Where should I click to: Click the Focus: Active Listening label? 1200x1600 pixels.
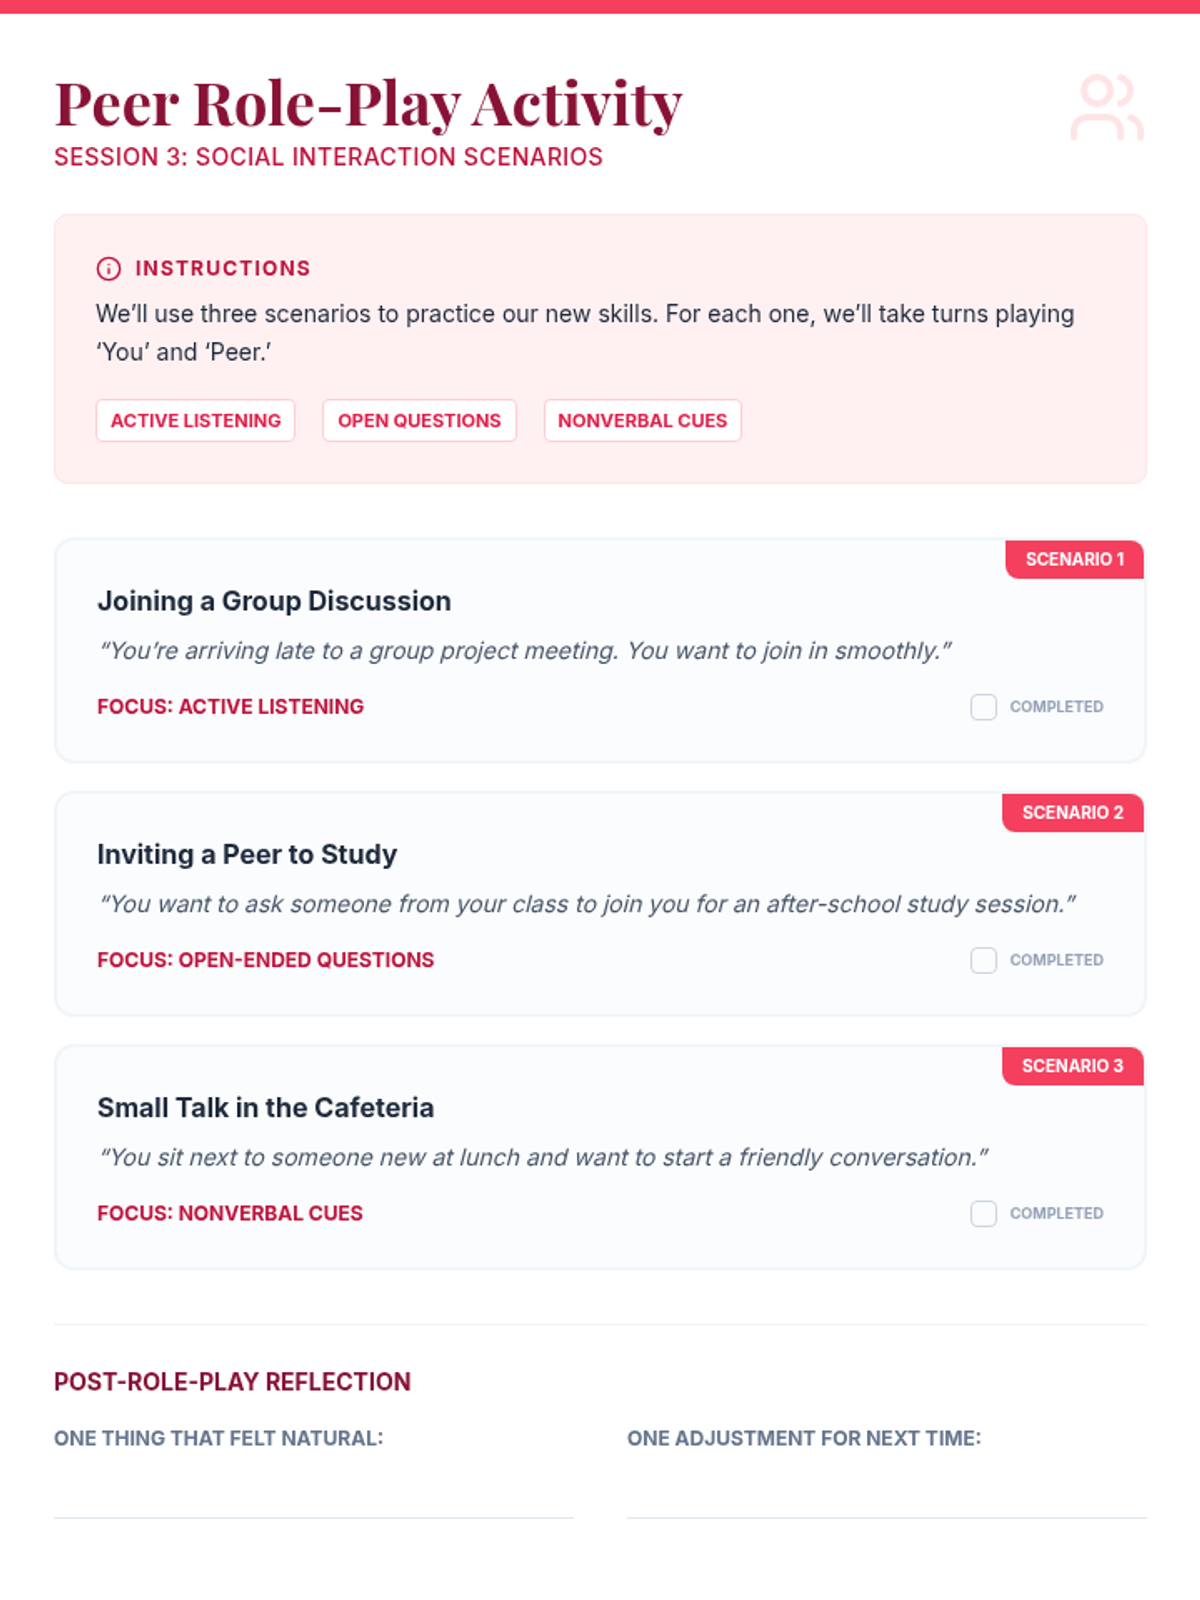tap(230, 707)
